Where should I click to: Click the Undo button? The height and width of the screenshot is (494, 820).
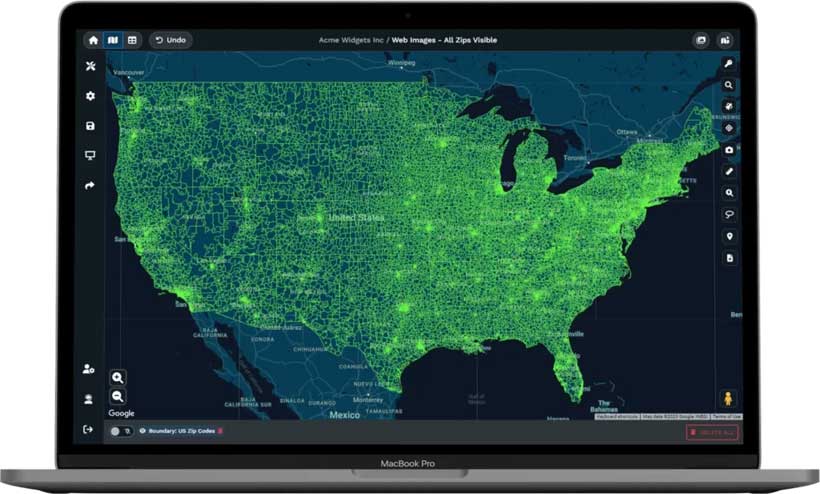(171, 40)
